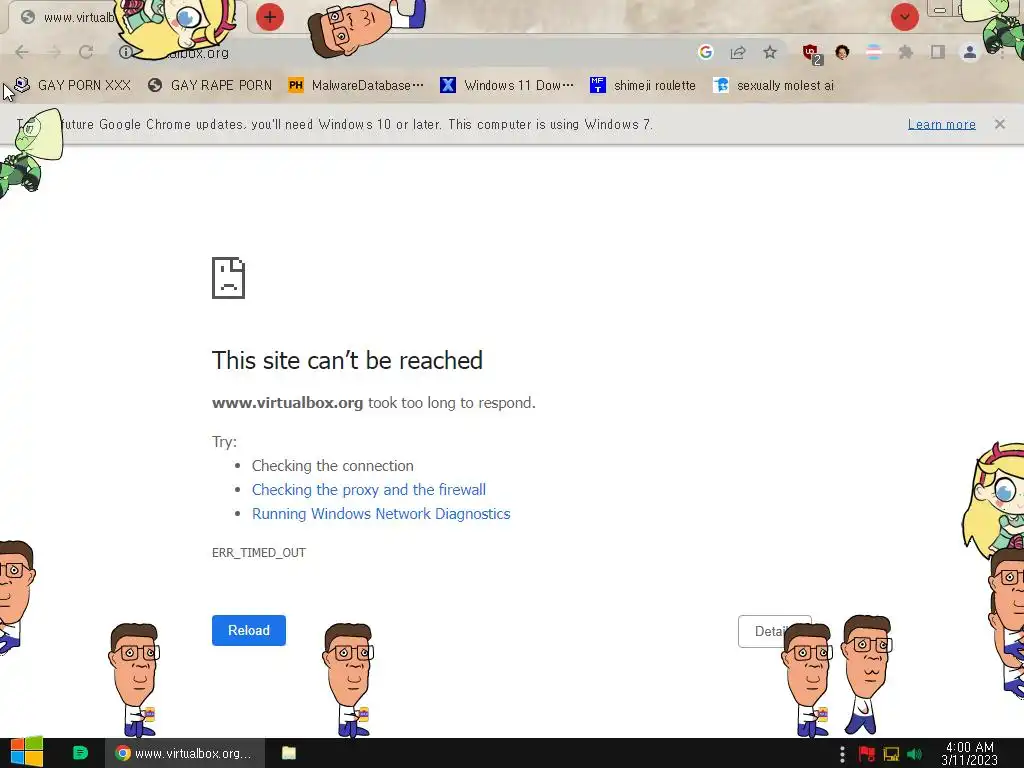
Task: Open the uBlock Origin extension icon
Action: click(812, 54)
